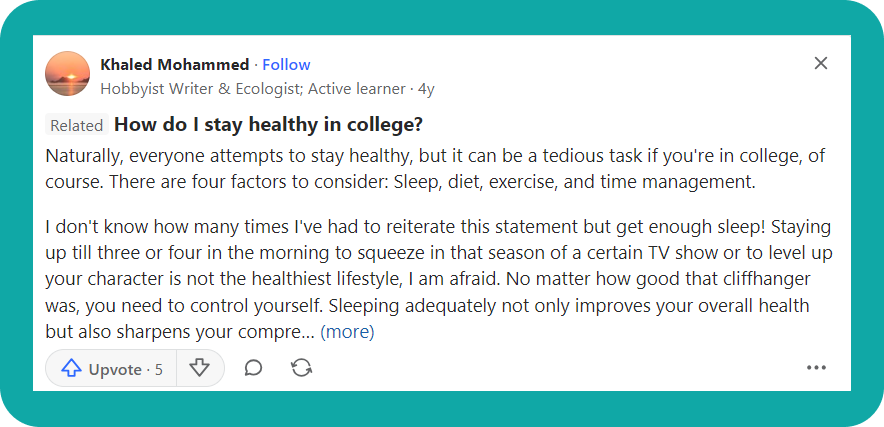Click the 'Related' label beside the question
This screenshot has width=884, height=427.
(x=77, y=126)
